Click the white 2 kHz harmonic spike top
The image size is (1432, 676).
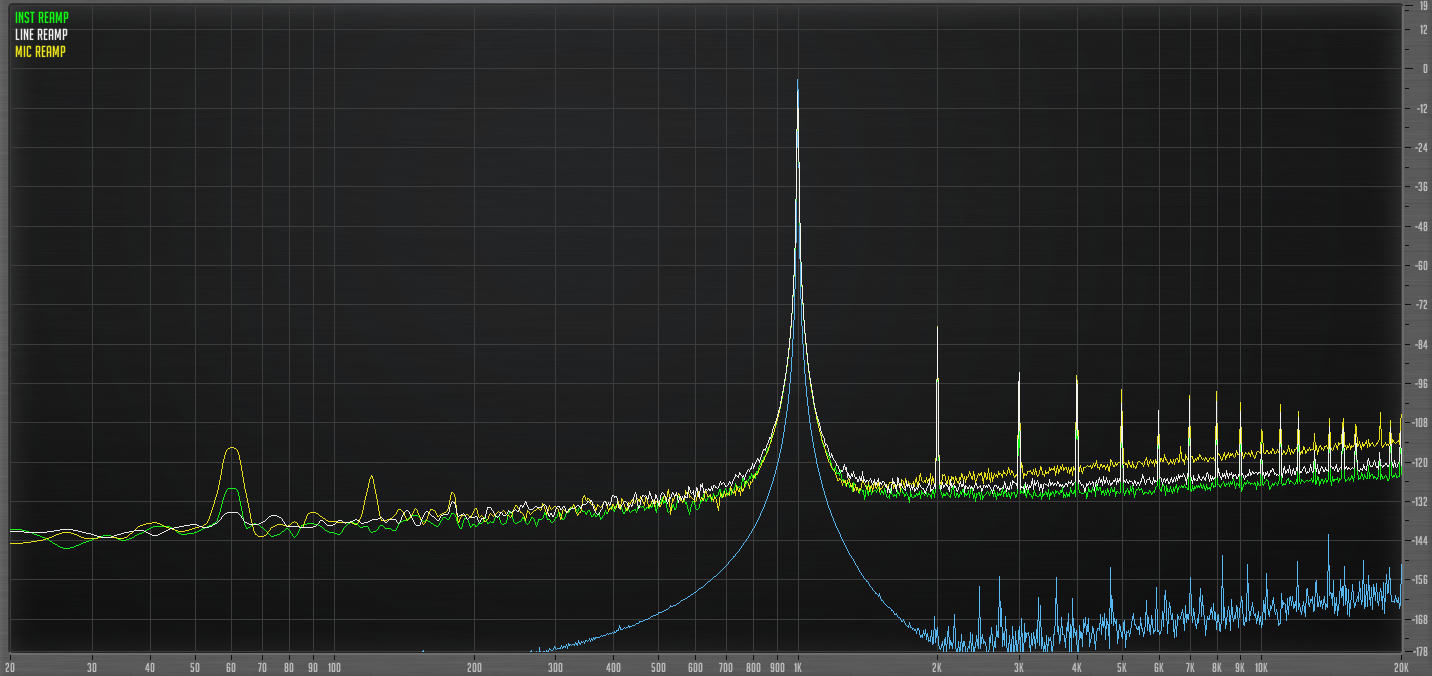(x=937, y=327)
